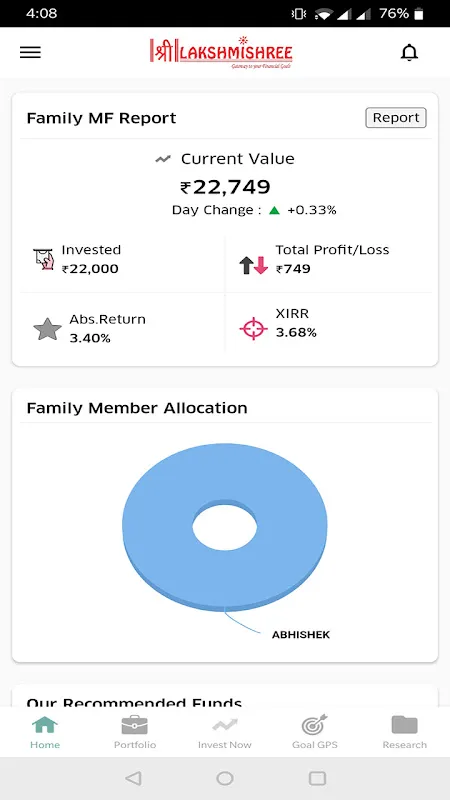This screenshot has height=800, width=450.
Task: Tap the Android home circle button
Action: click(225, 778)
